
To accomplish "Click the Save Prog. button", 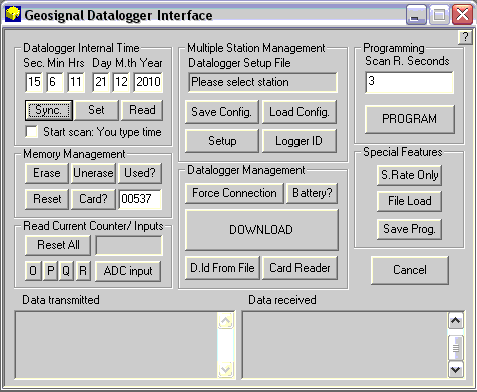I will (x=409, y=229).
